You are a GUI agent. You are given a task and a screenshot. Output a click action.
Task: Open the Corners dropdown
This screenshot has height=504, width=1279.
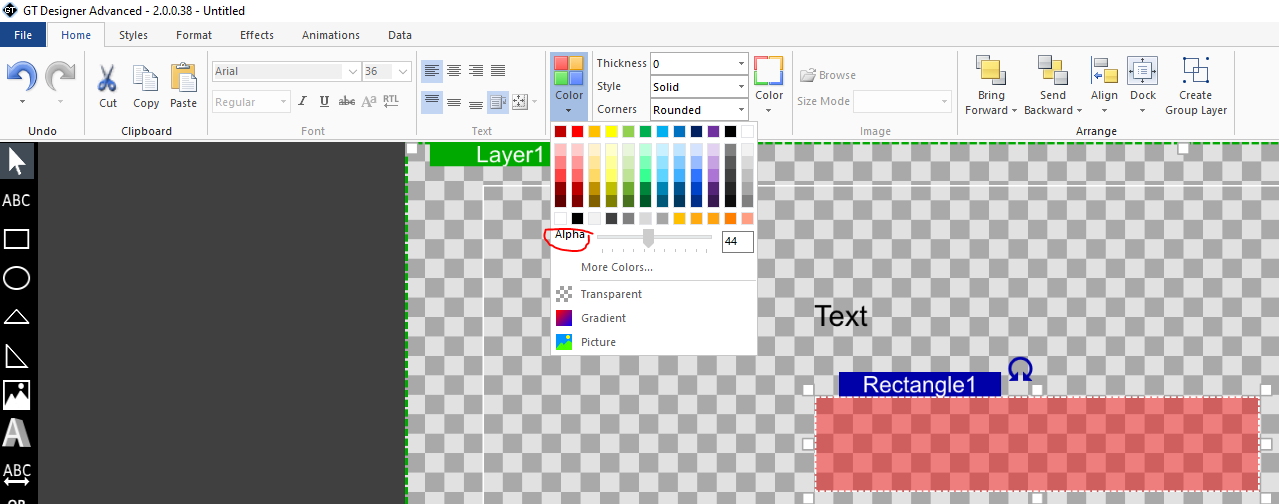(741, 110)
